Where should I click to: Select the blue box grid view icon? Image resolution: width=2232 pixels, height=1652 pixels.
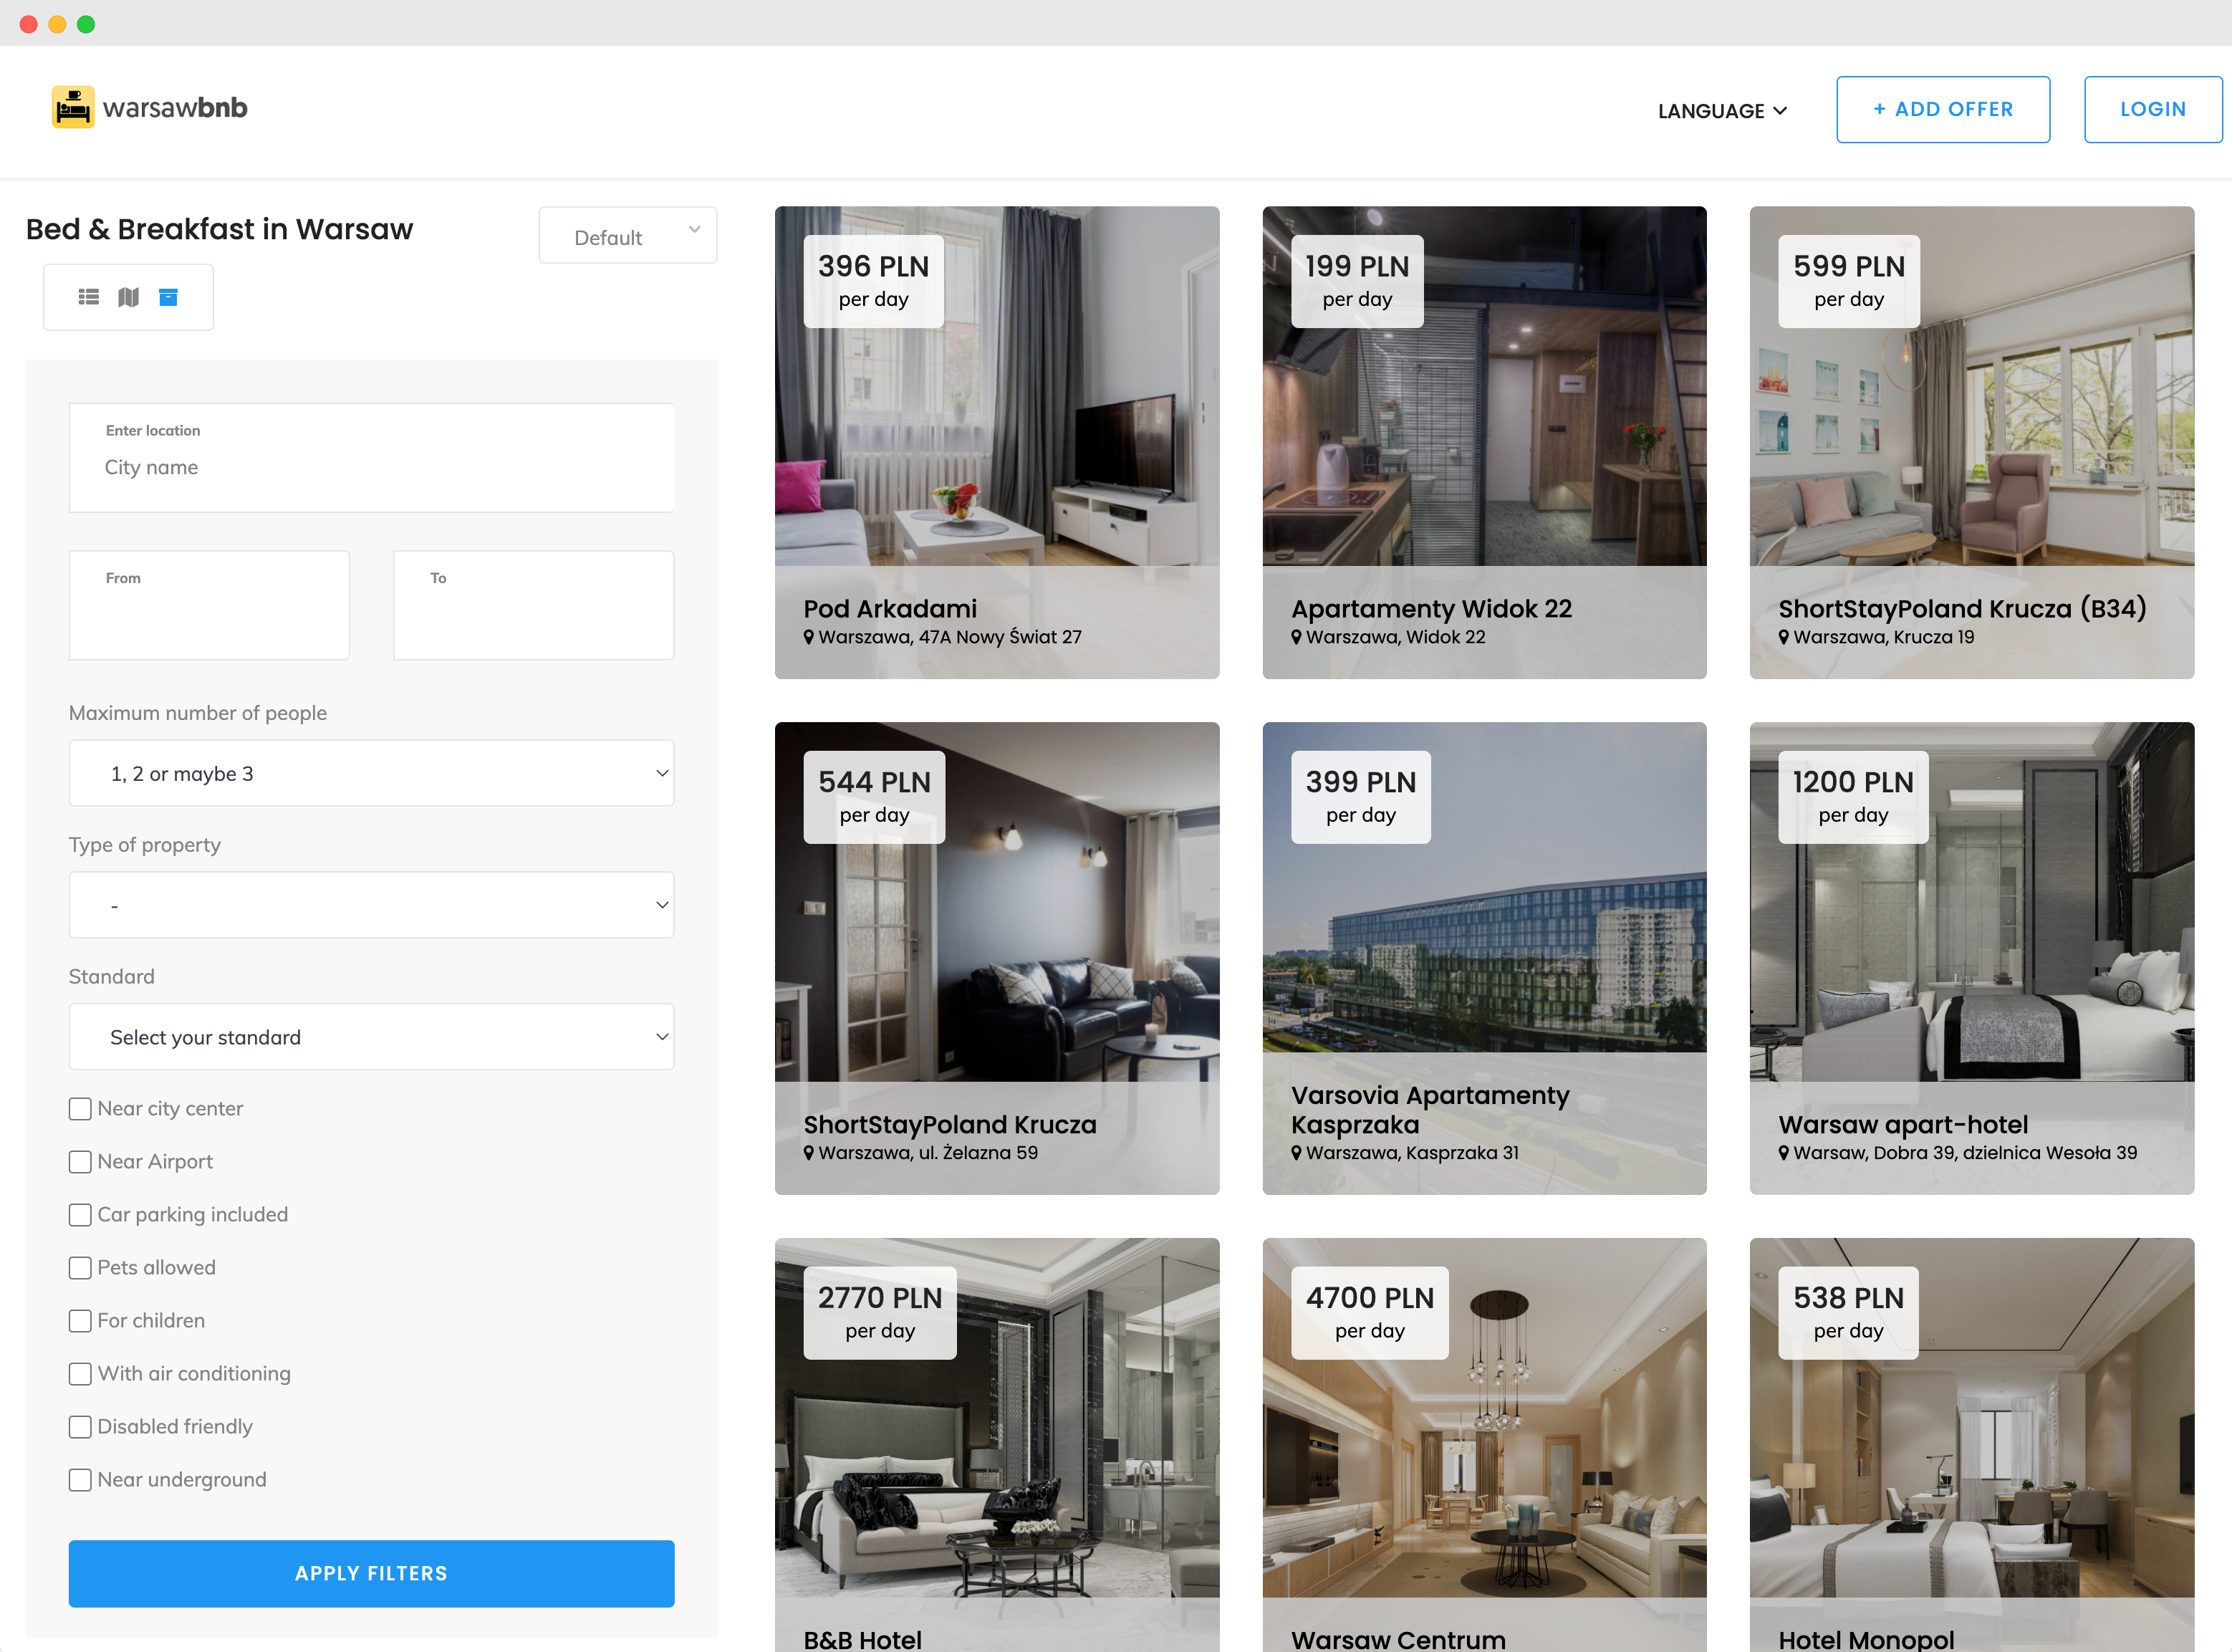point(168,297)
